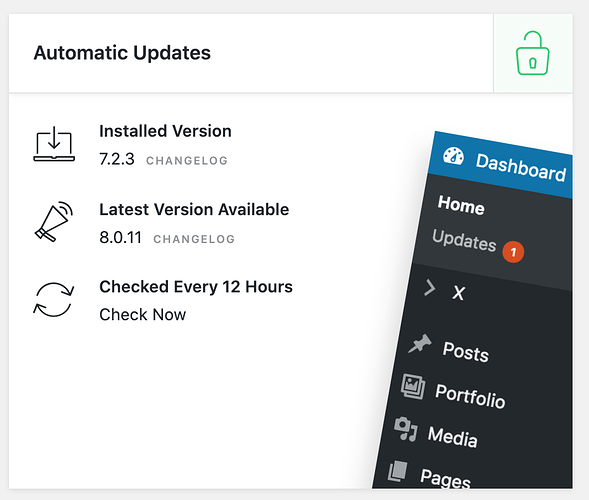Viewport: 589px width, 500px height.
Task: Expand the X menu chevron
Action: [429, 288]
